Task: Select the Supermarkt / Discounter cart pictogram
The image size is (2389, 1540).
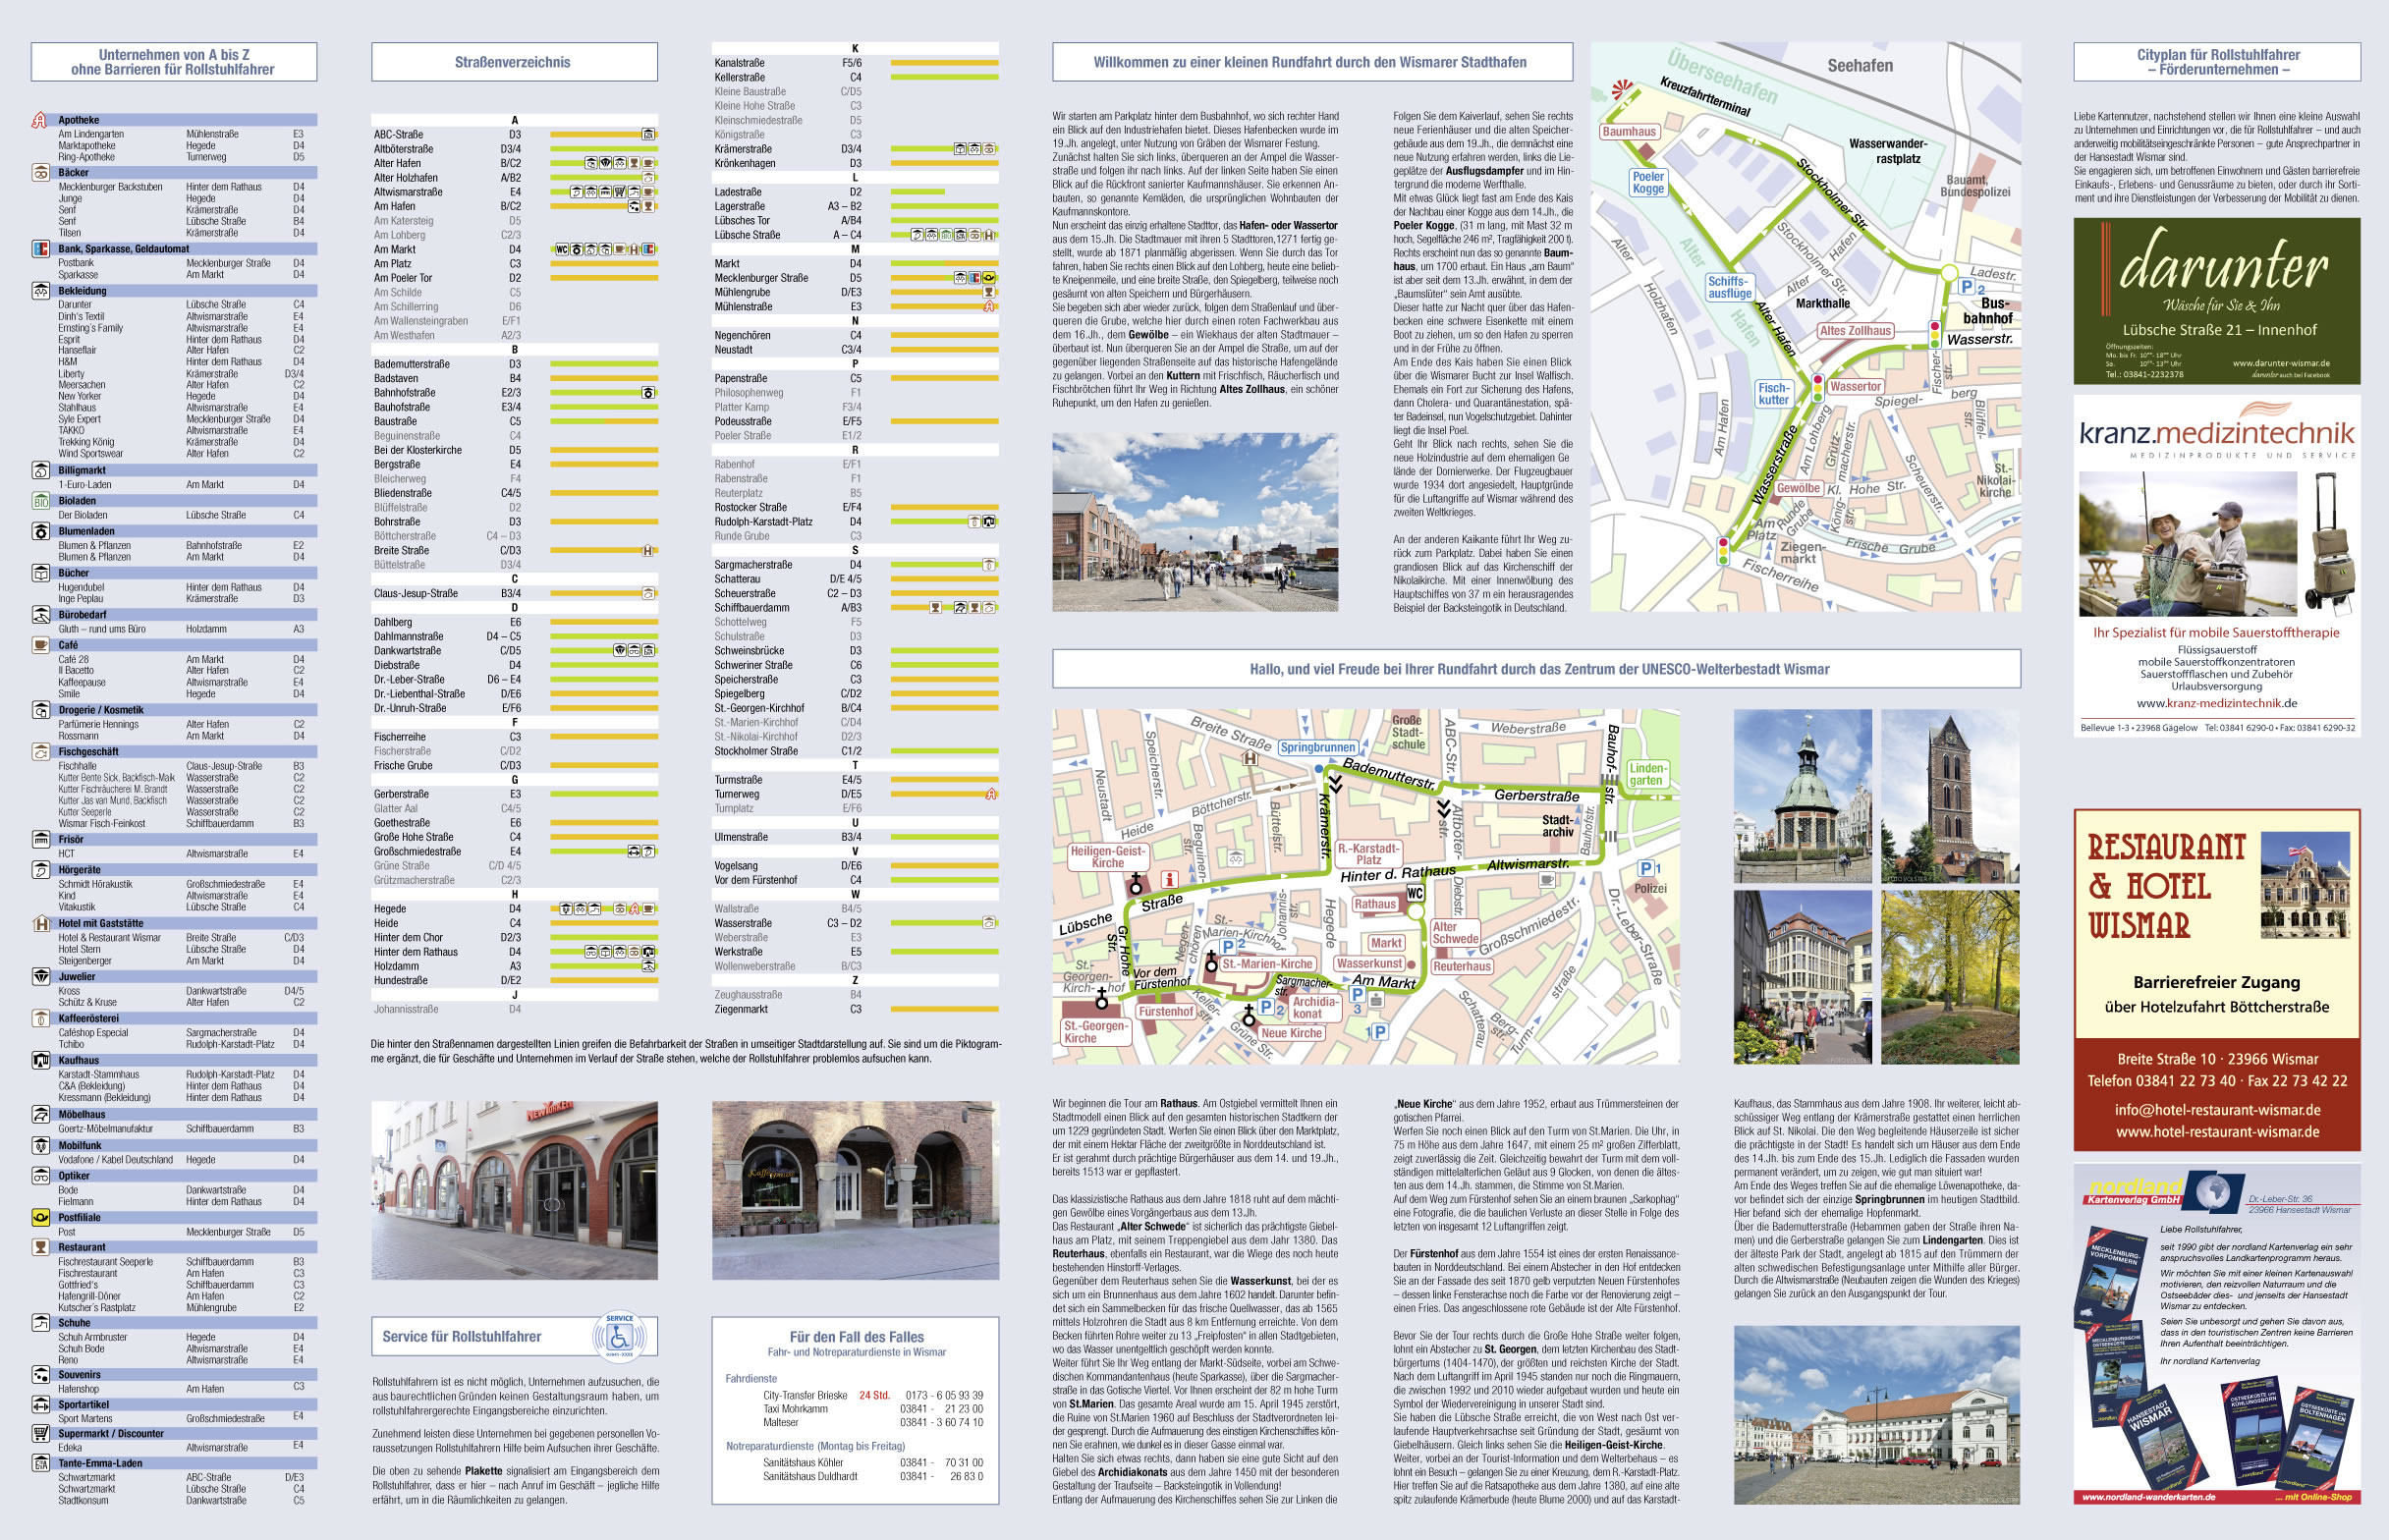Action: (40, 1434)
